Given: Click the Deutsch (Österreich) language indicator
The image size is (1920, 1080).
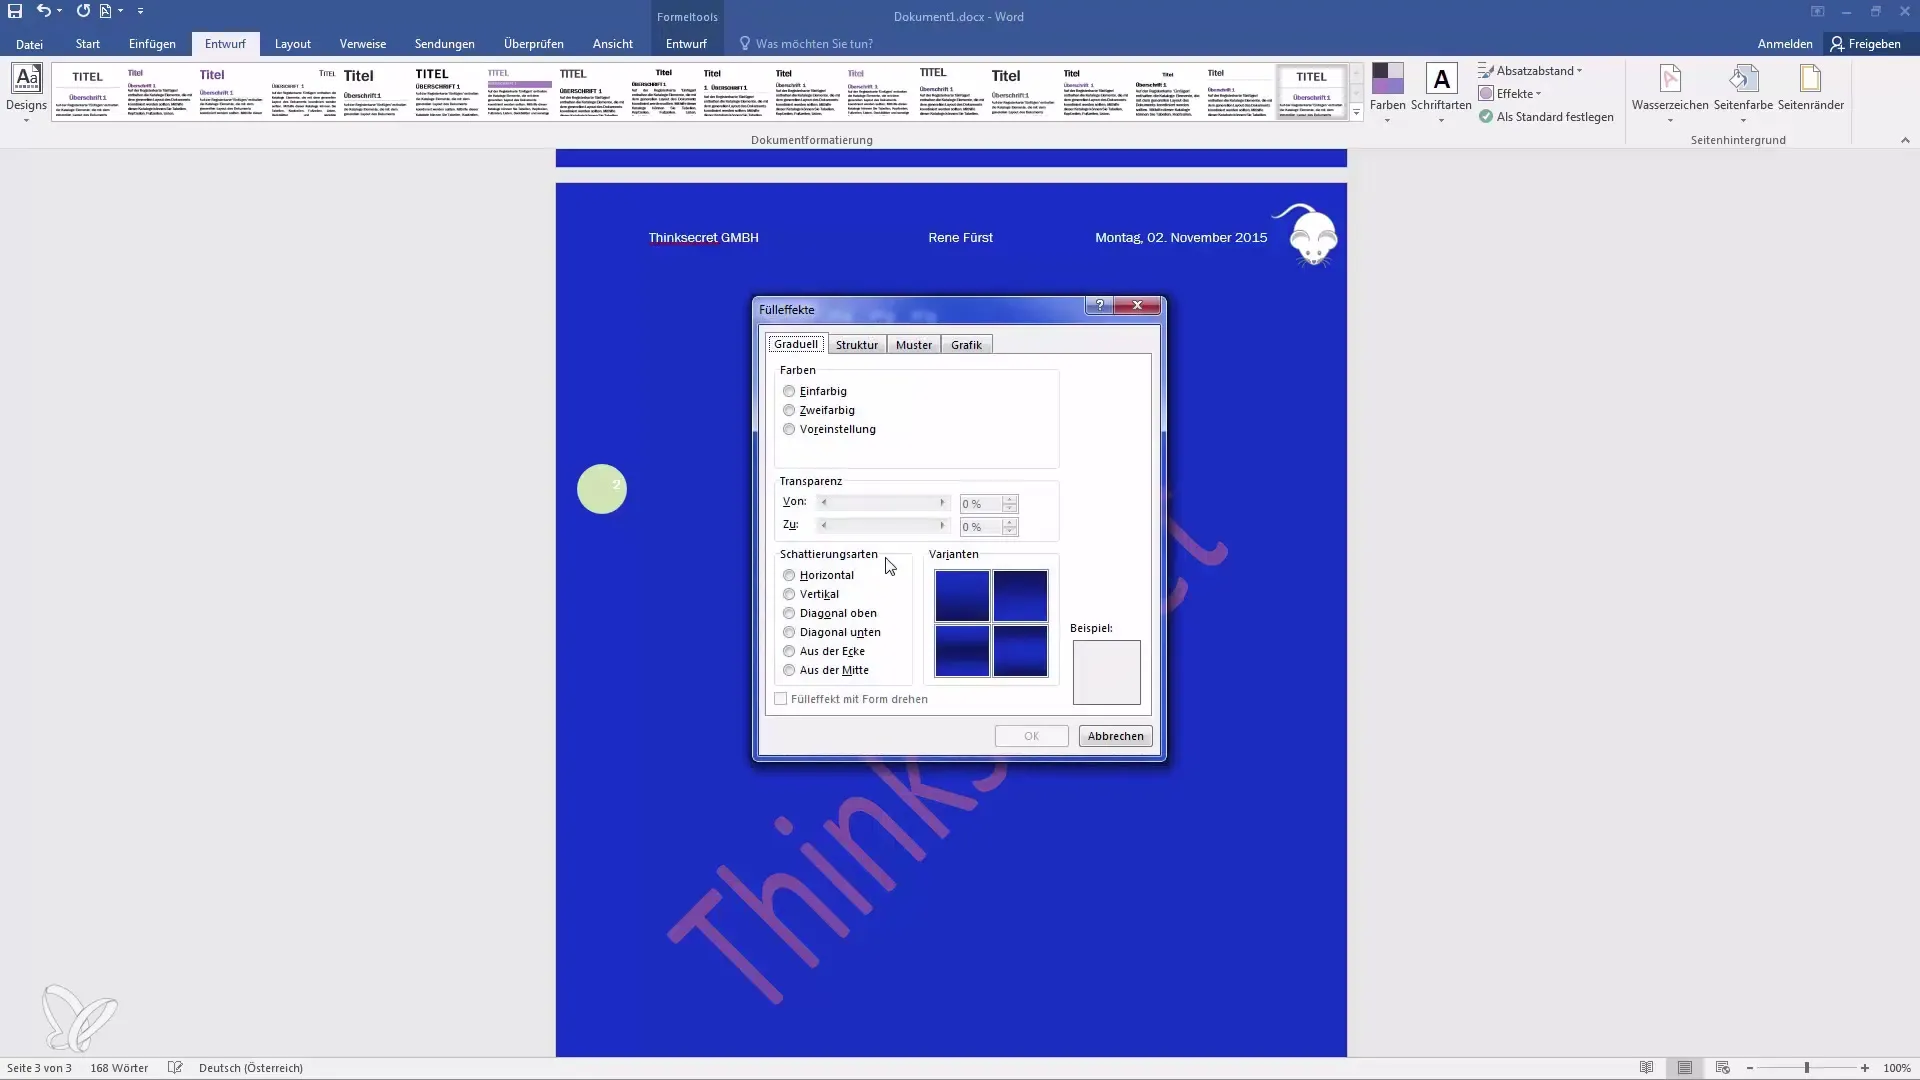Looking at the screenshot, I should [x=251, y=1068].
